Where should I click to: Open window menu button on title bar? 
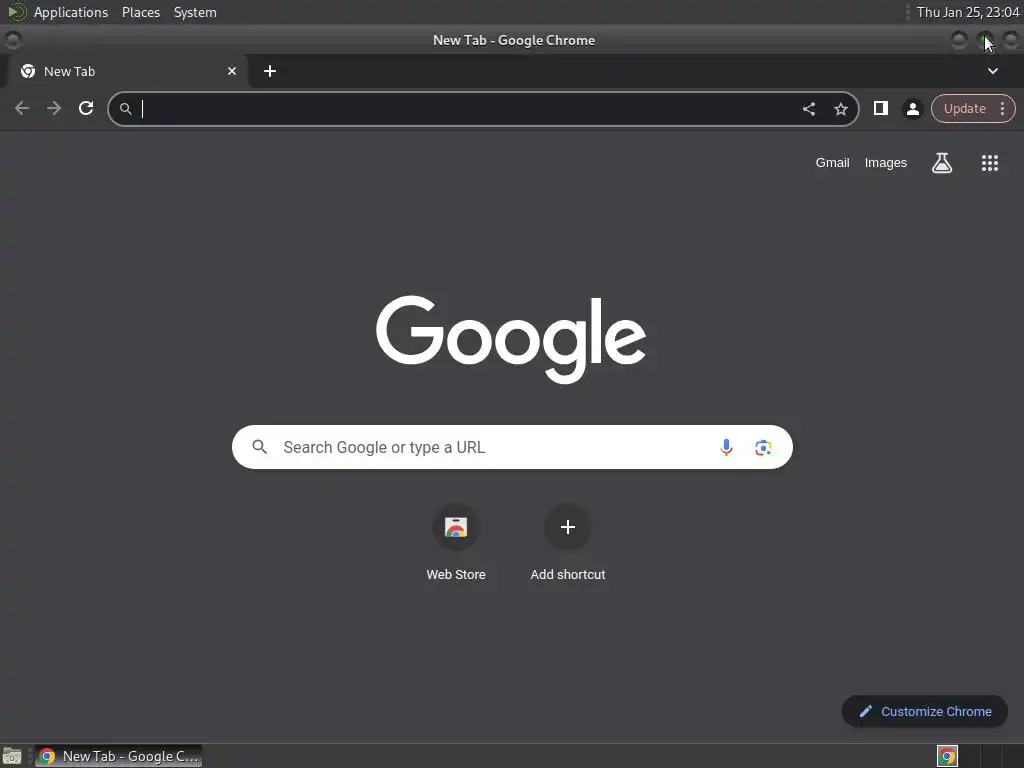point(12,40)
